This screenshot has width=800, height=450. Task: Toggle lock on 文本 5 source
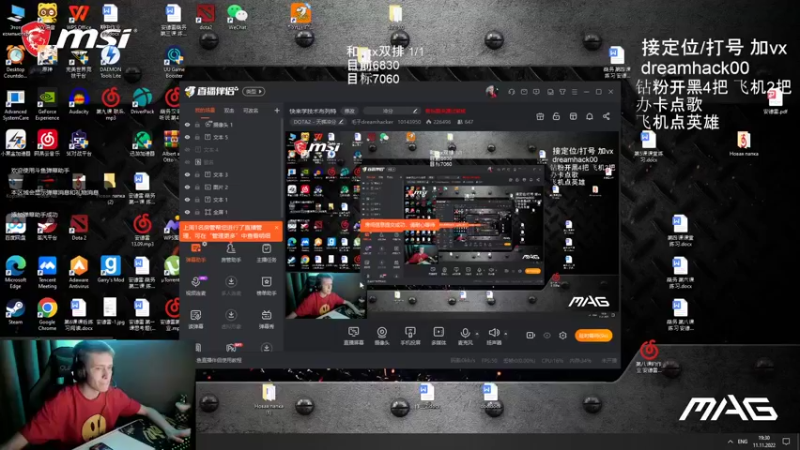click(x=197, y=137)
